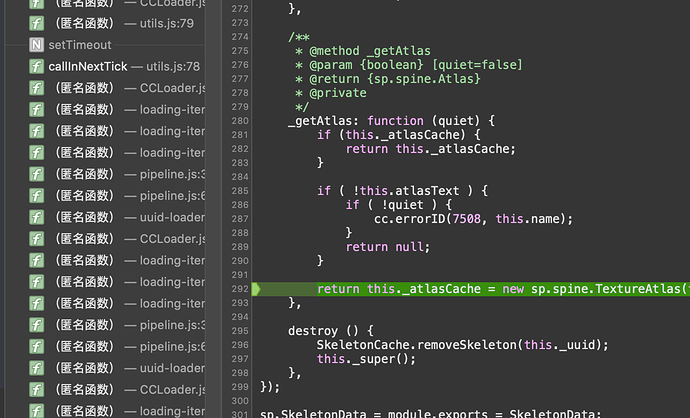Click gutter line number 288

[240, 233]
